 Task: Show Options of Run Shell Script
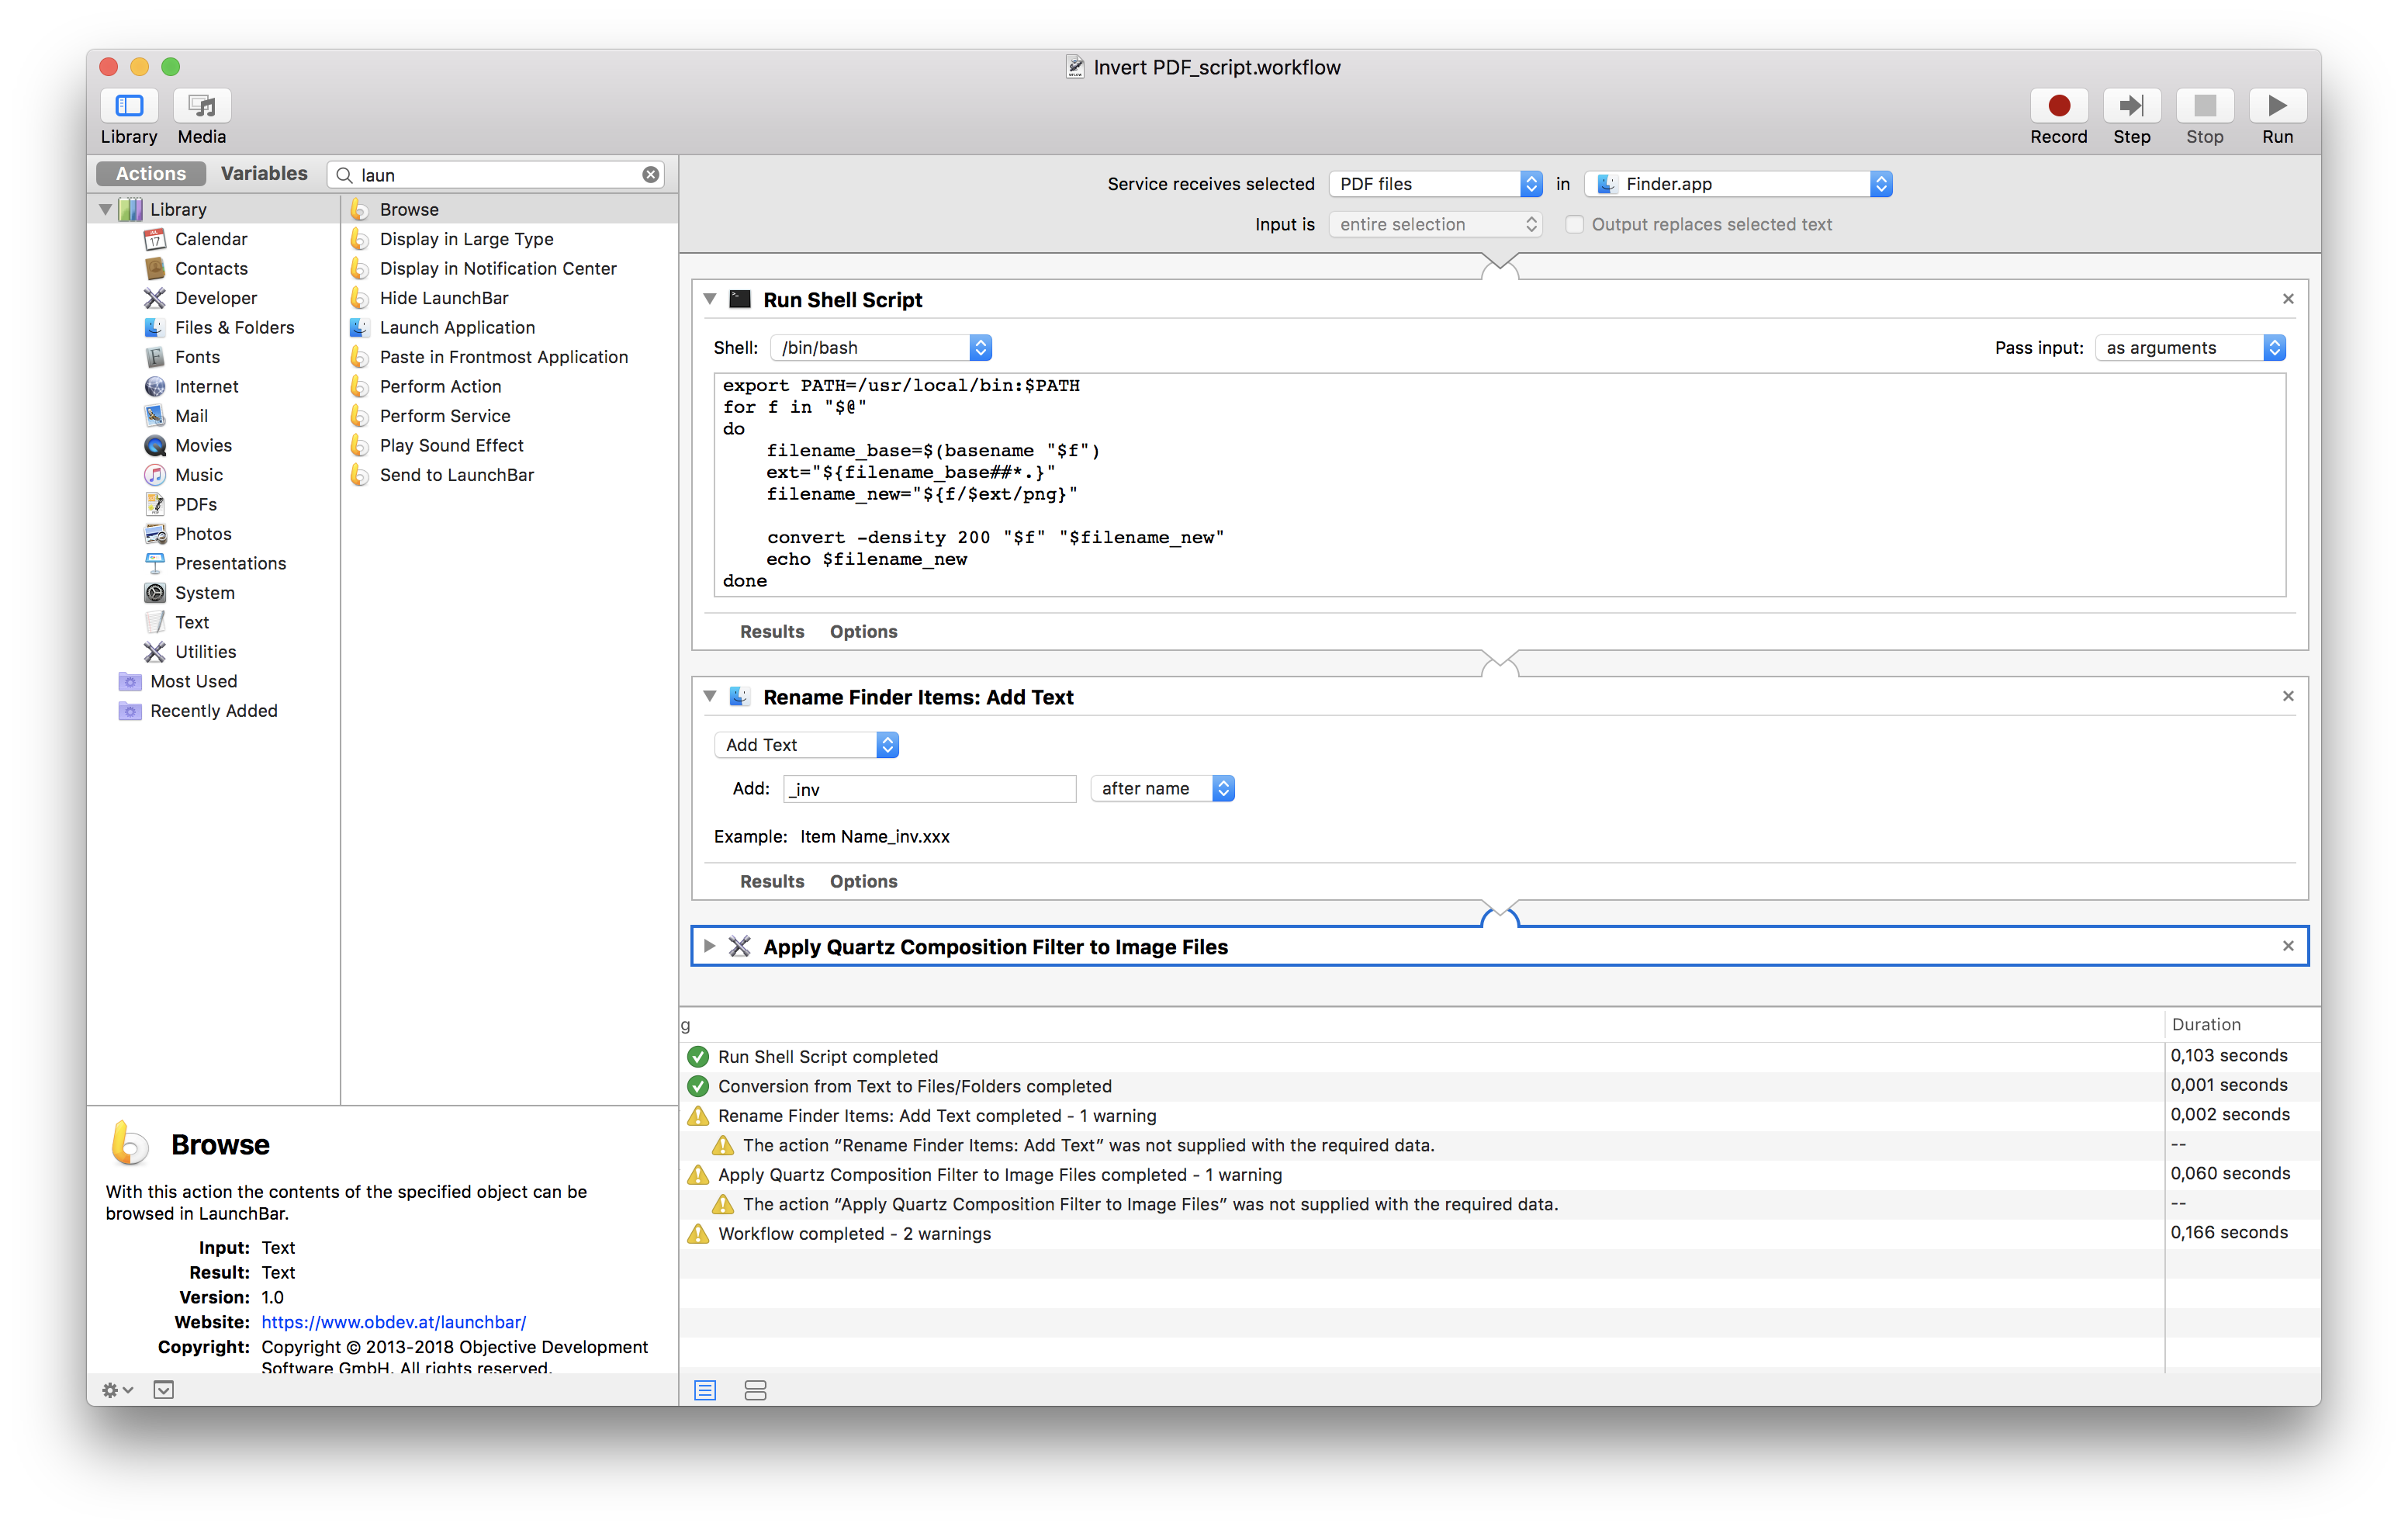click(x=863, y=631)
